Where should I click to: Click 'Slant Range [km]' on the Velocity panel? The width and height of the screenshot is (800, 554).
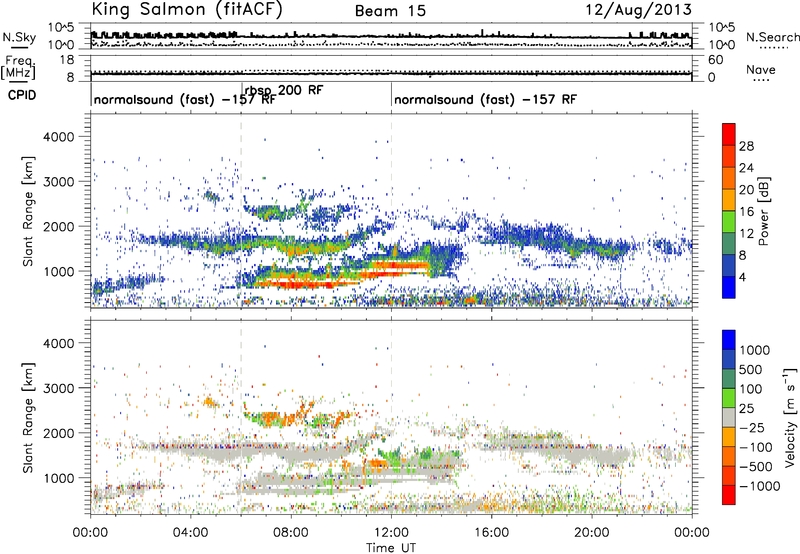click(28, 418)
